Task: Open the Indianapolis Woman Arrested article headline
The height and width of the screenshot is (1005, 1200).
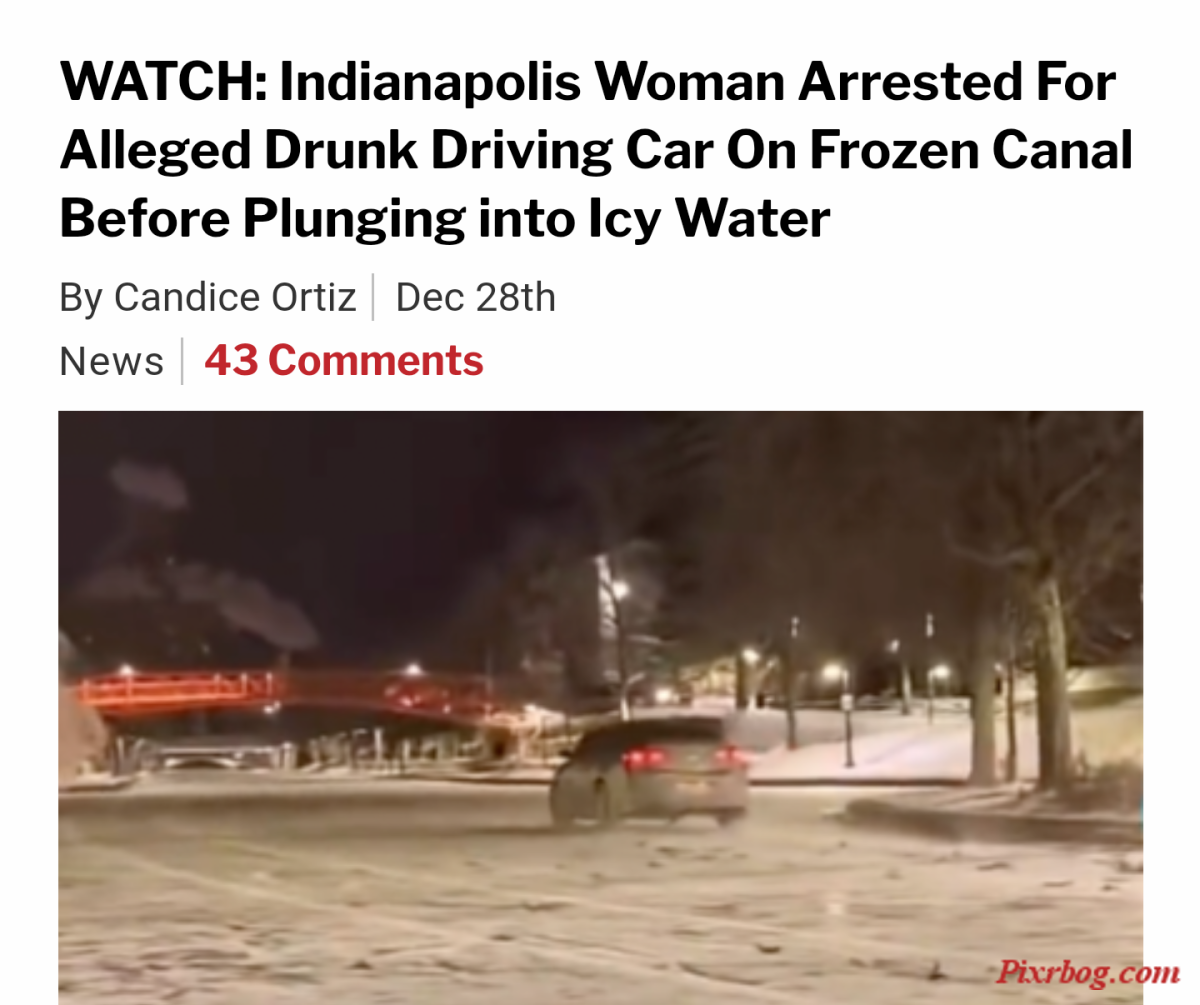Action: click(596, 150)
